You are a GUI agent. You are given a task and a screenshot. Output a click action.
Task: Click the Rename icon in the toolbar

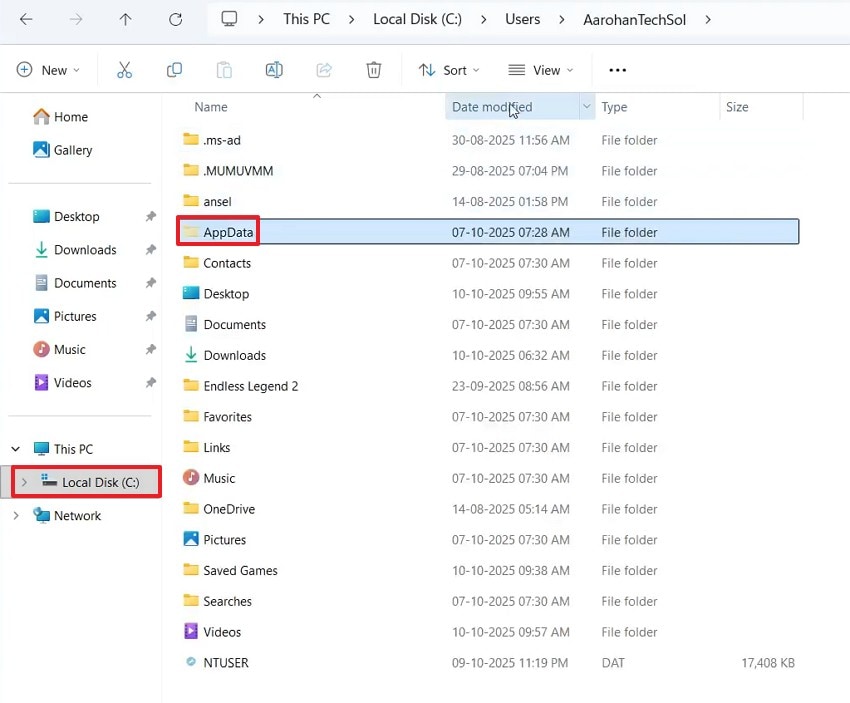pos(274,70)
